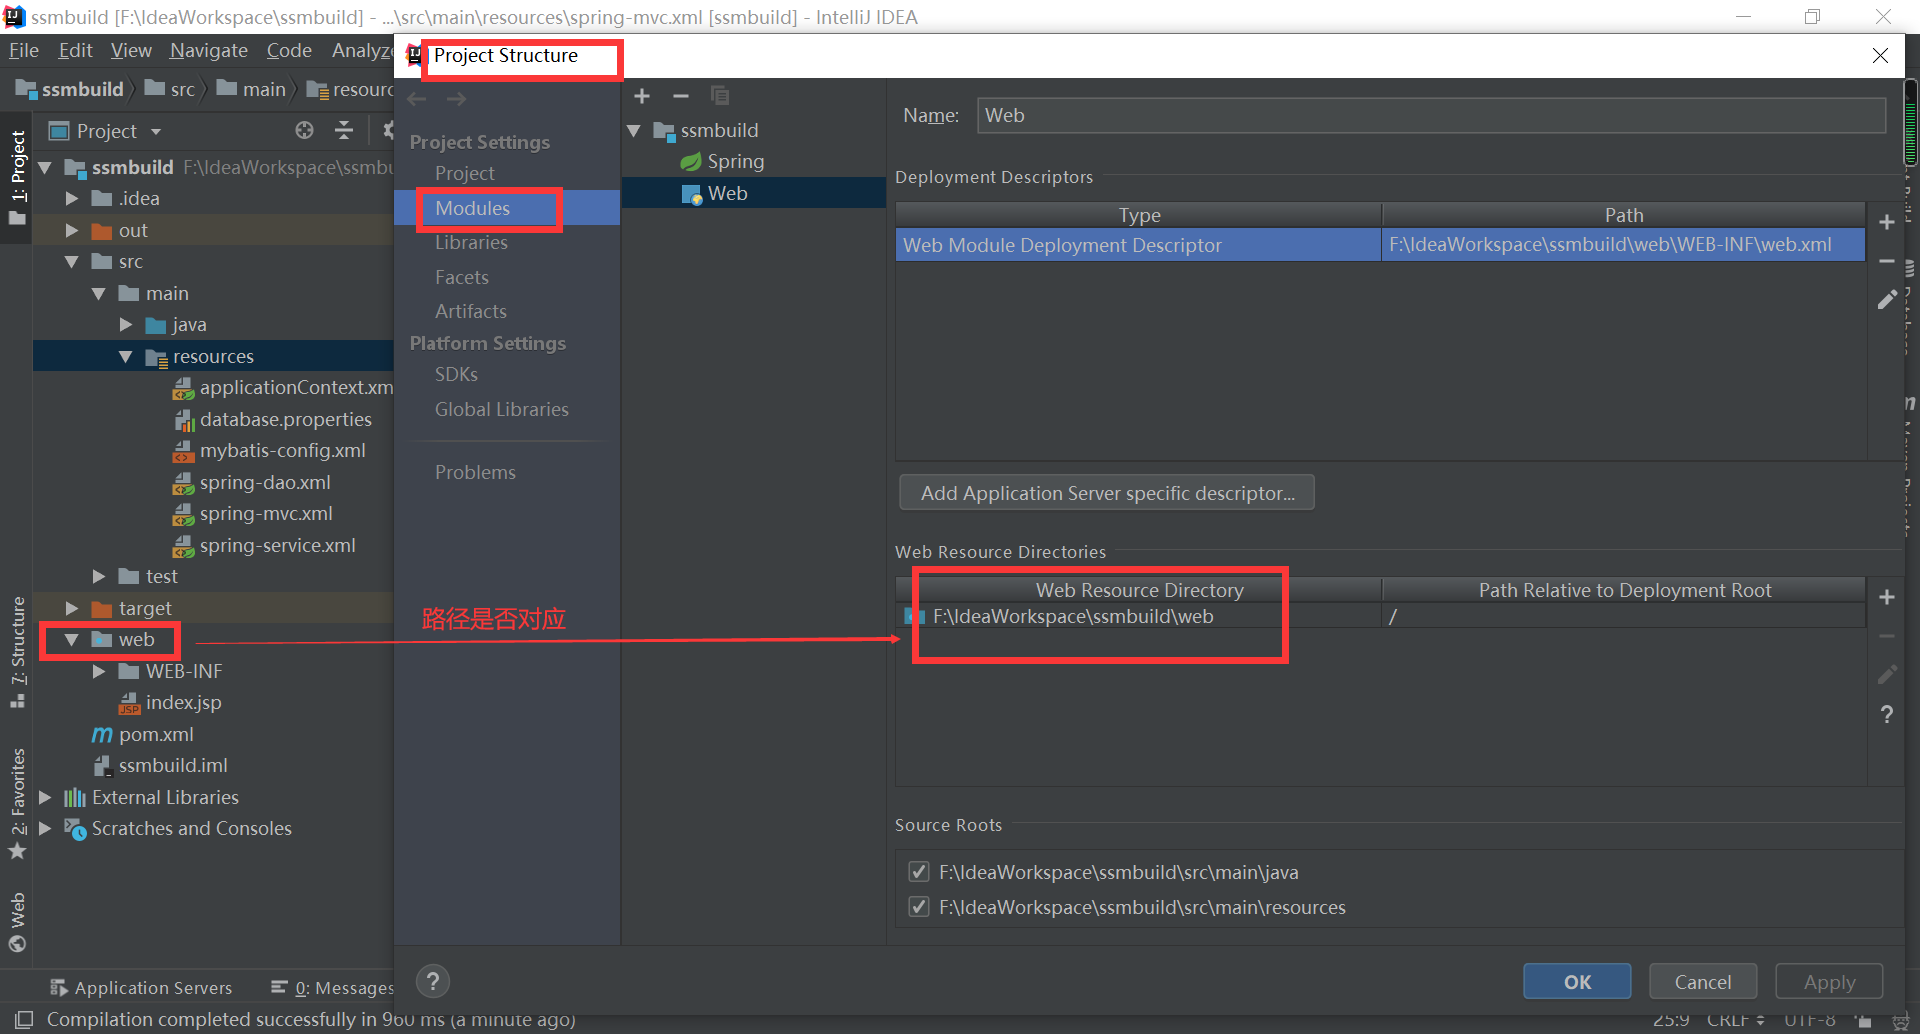Screen dimensions: 1920x1034
Task: Open the Code menu
Action: (x=289, y=50)
